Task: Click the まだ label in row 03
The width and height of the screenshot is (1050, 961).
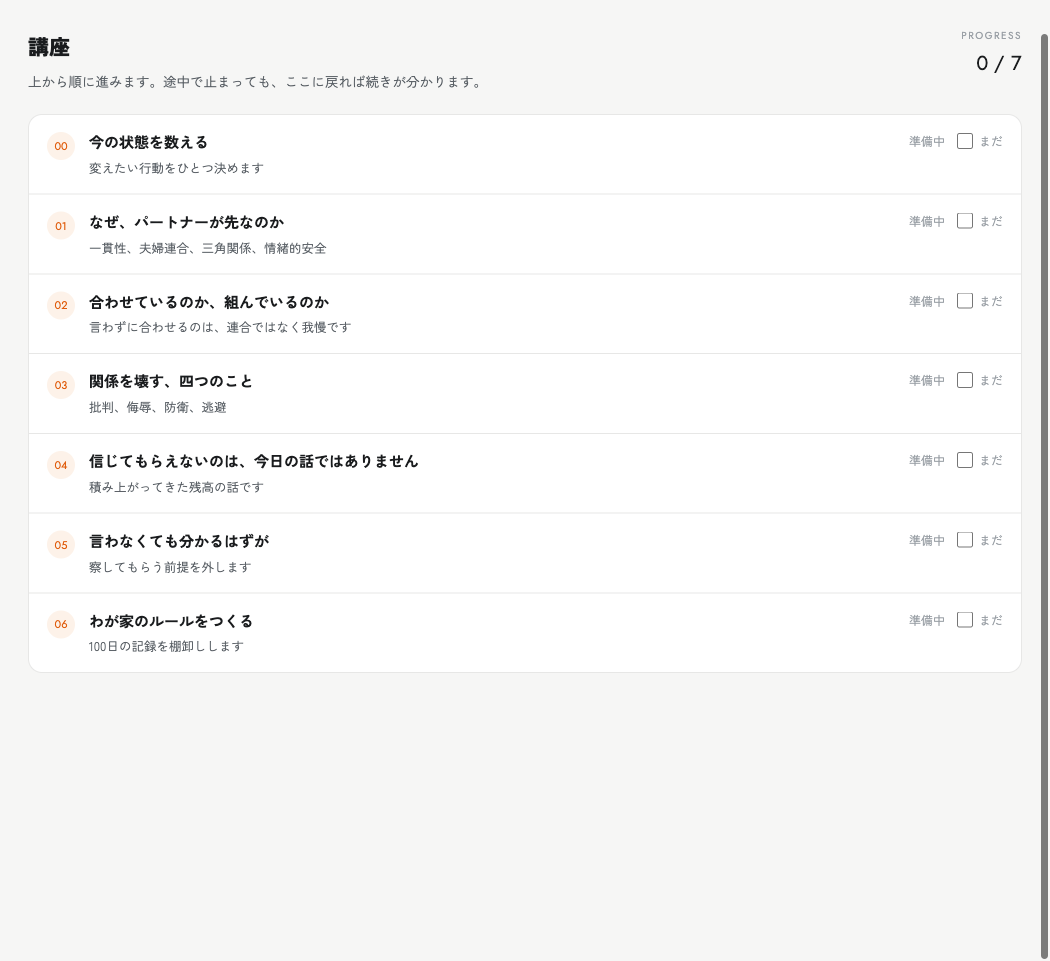Action: [x=991, y=380]
